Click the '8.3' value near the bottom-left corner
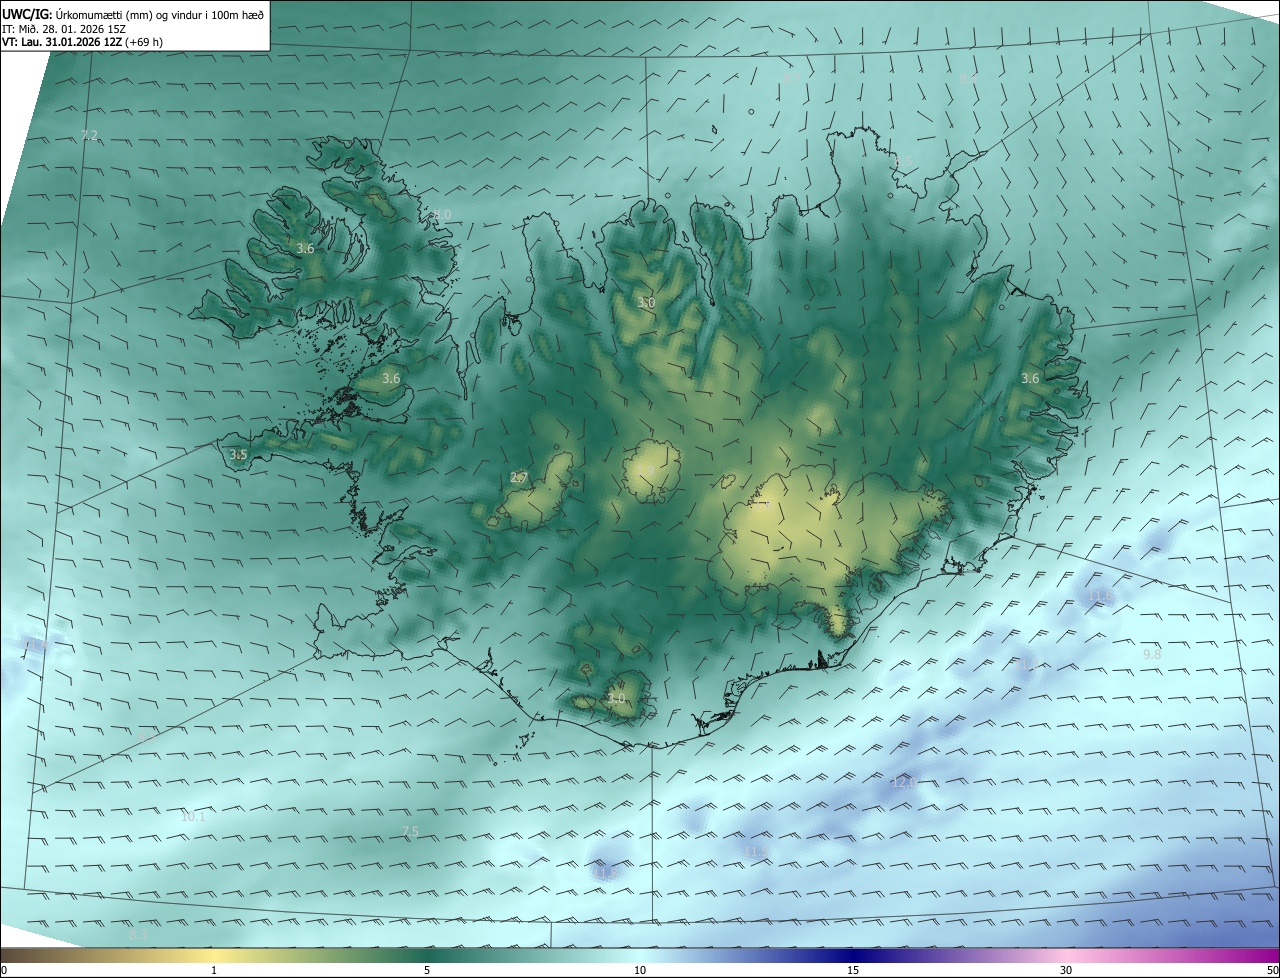Viewport: 1280px width, 978px height. (x=139, y=934)
